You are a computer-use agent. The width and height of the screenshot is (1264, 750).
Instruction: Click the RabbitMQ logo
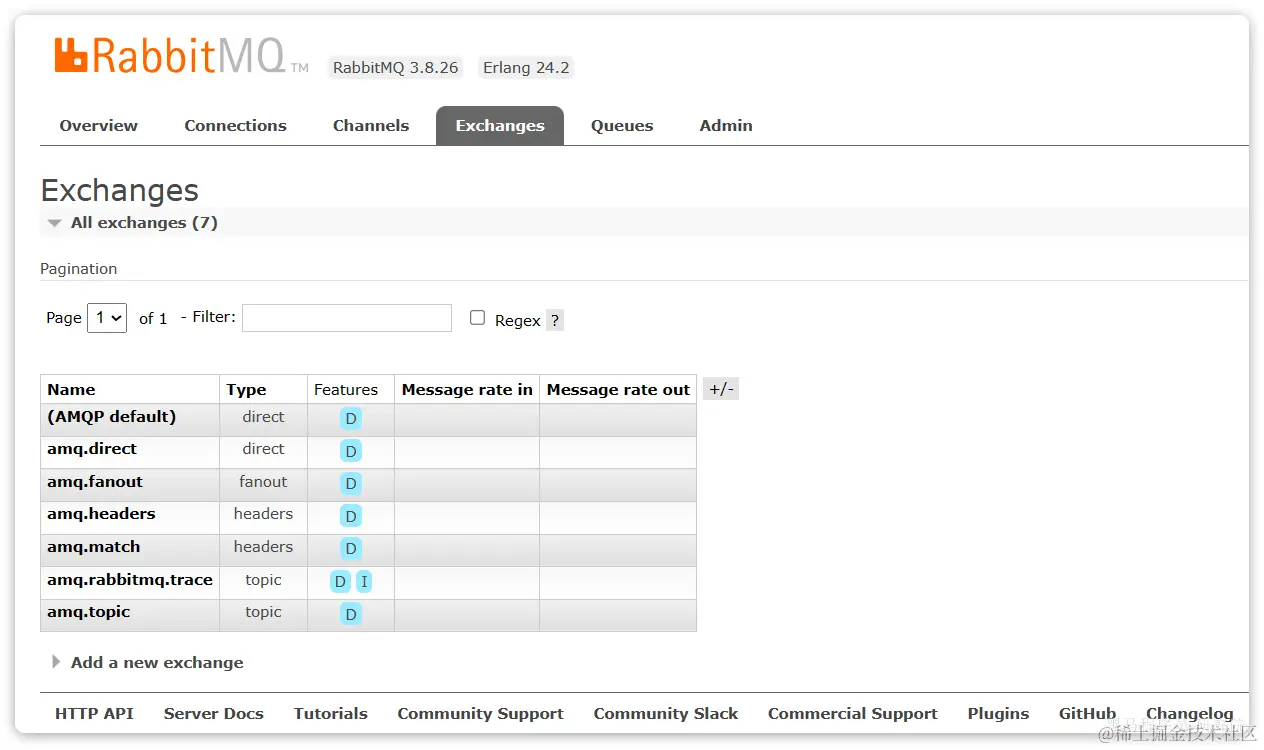click(x=181, y=55)
